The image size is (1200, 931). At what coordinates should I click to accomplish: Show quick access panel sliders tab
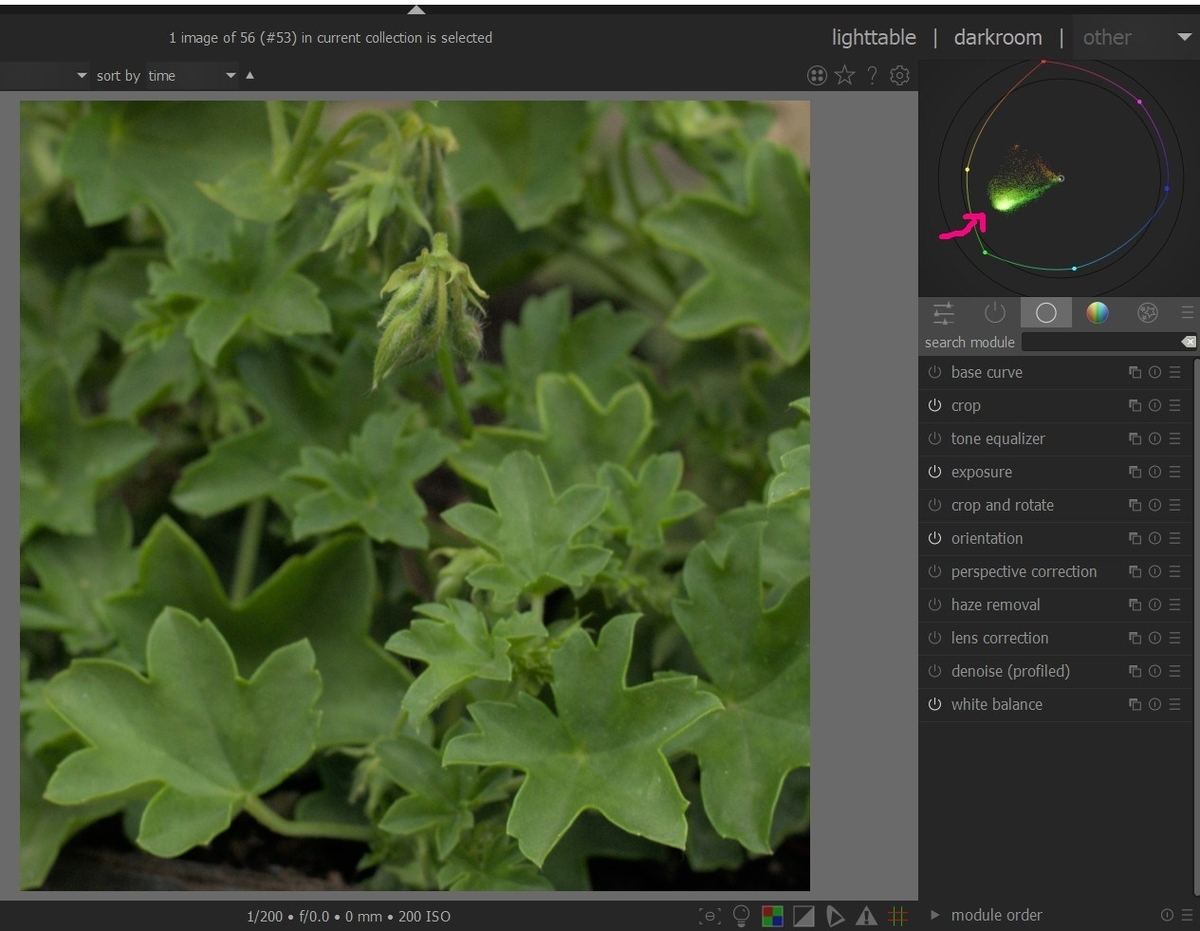tap(943, 313)
